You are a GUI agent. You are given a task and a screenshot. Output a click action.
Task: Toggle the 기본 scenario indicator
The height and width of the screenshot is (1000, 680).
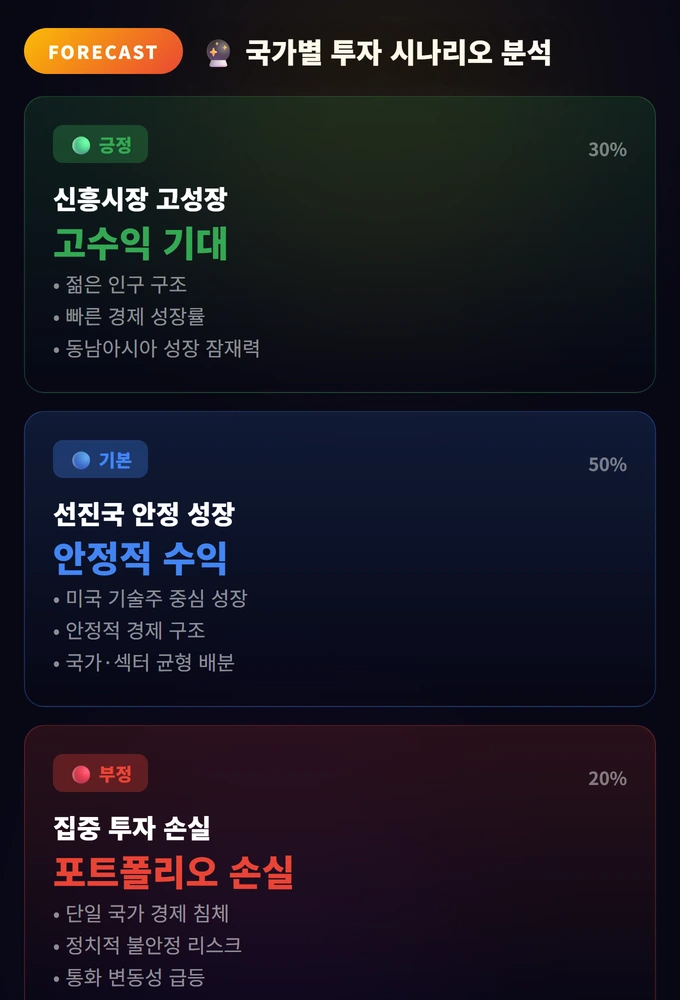point(103,458)
